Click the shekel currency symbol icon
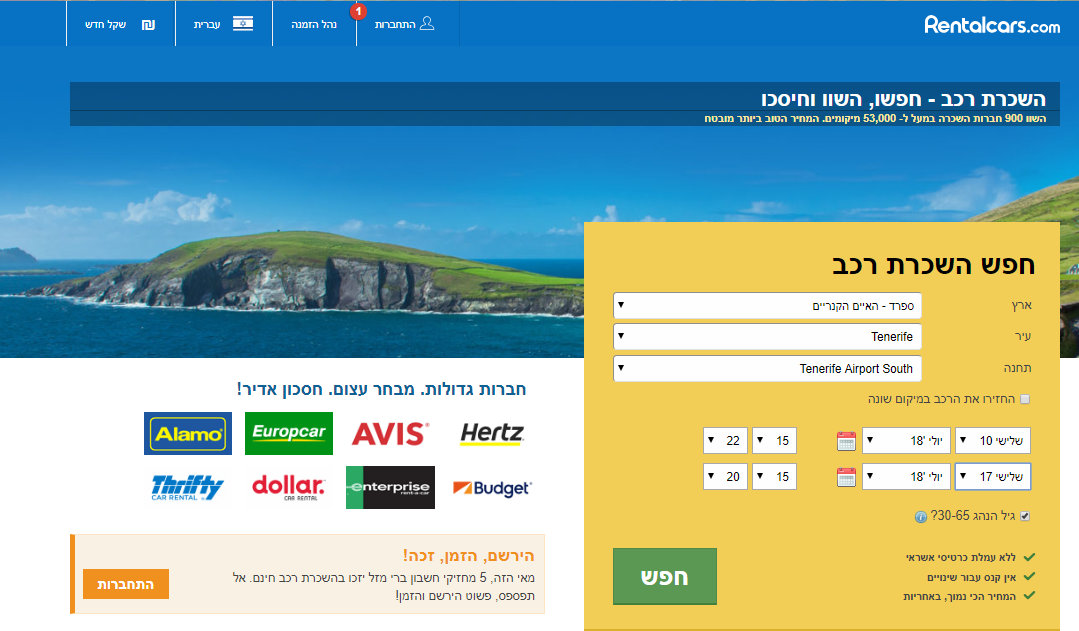Image resolution: width=1079 pixels, height=631 pixels. (149, 23)
